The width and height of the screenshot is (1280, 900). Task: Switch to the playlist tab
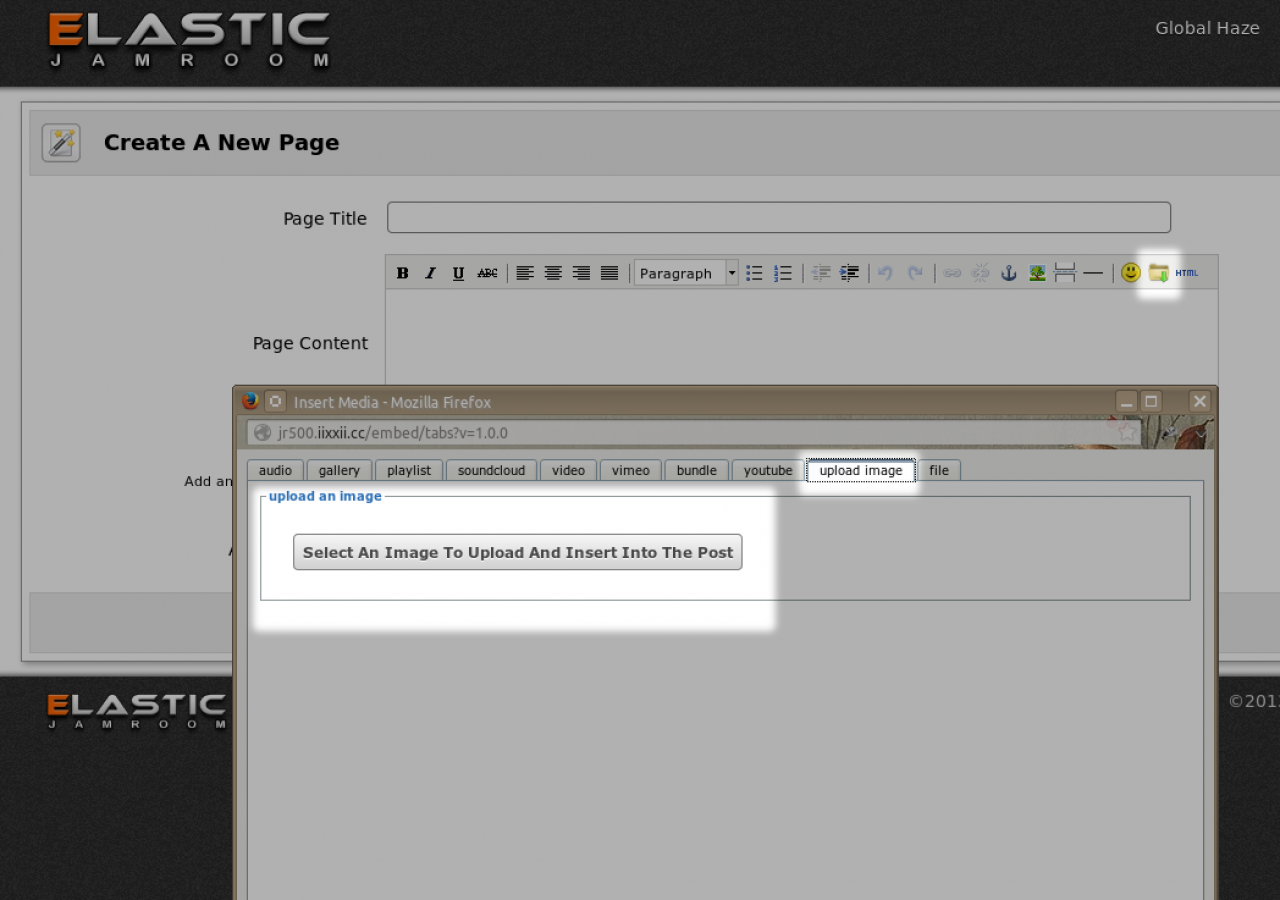point(409,470)
